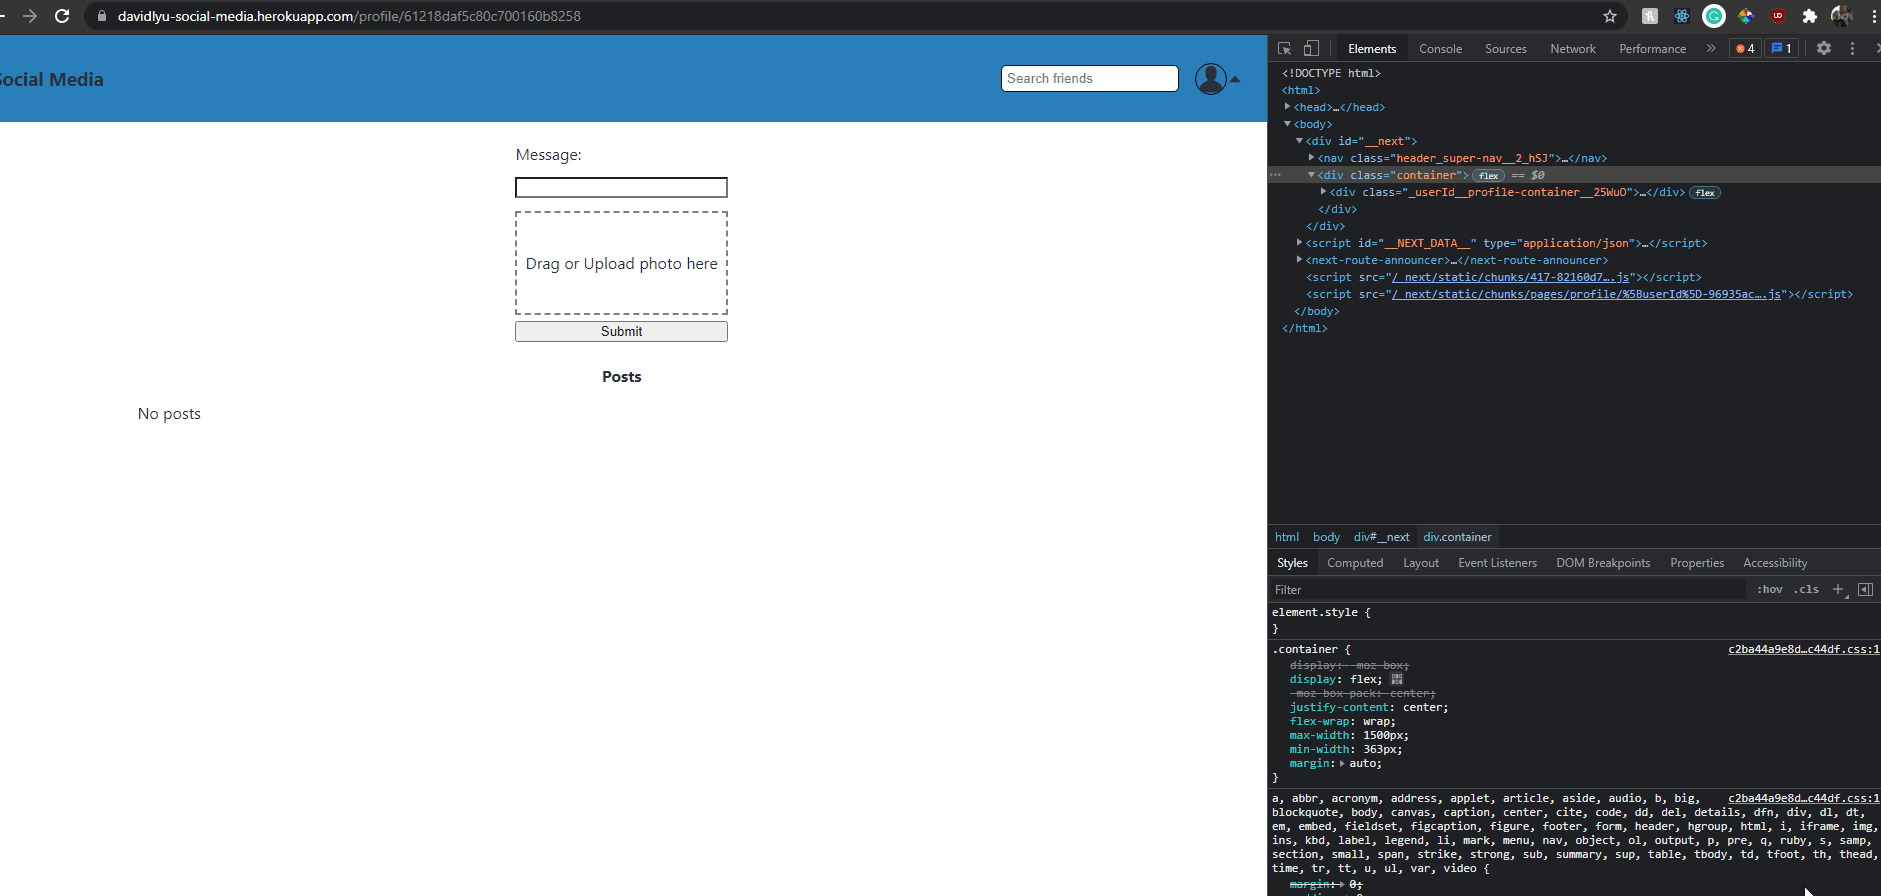This screenshot has height=896, width=1881.
Task: Open the DOM Breakpoints tab
Action: [x=1603, y=563]
